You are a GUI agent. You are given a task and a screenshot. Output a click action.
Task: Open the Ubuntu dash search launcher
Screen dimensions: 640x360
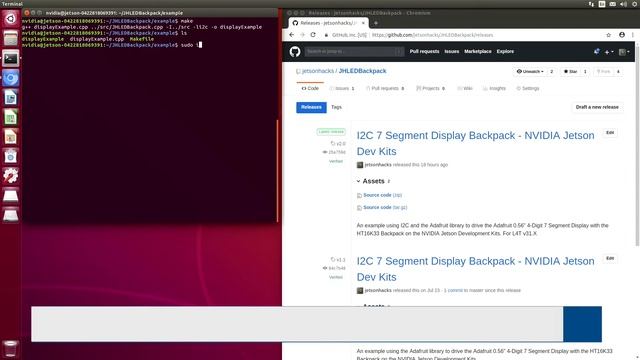coord(11,19)
